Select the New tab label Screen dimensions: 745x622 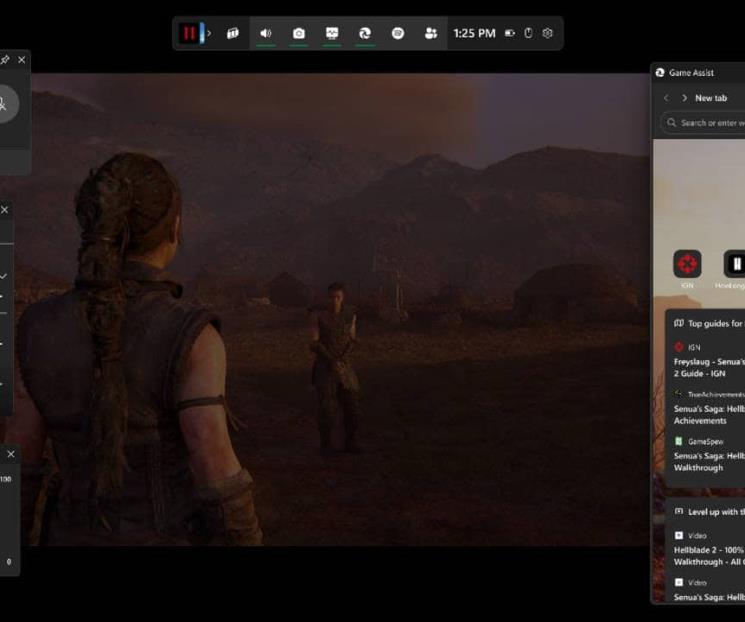[711, 98]
